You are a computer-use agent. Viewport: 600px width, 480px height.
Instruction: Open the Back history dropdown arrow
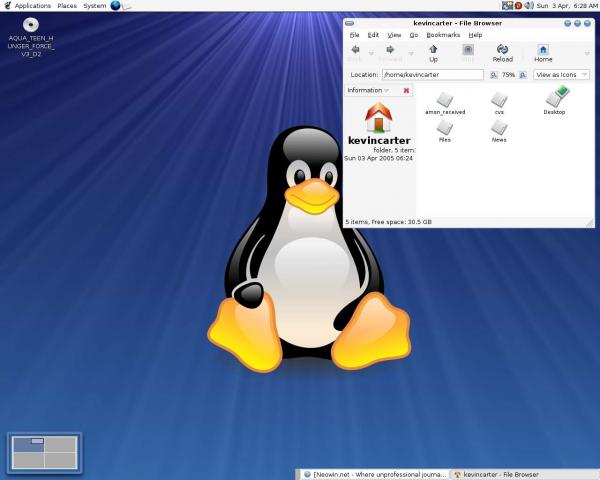pos(370,52)
